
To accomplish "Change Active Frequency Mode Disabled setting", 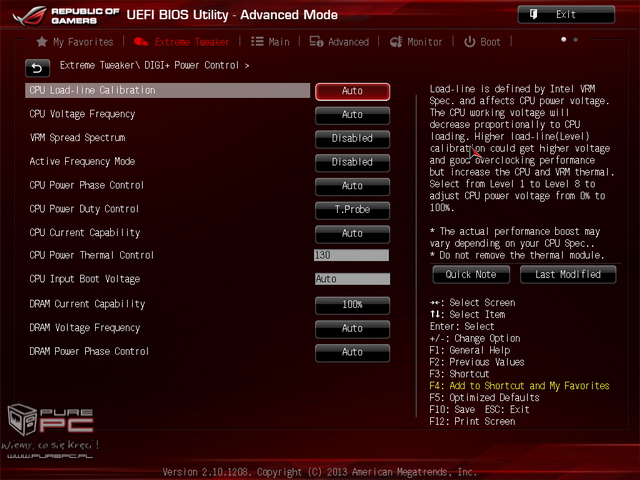I will point(352,162).
